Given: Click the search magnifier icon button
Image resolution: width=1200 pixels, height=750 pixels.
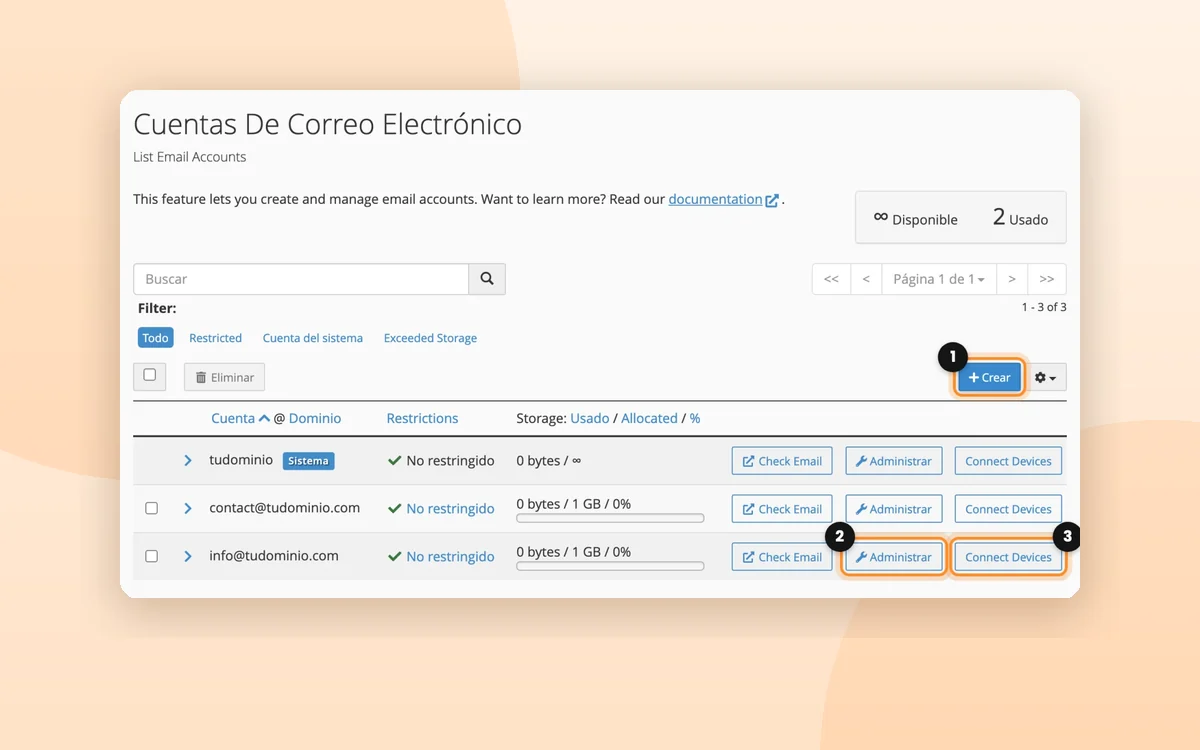Looking at the screenshot, I should coord(487,279).
